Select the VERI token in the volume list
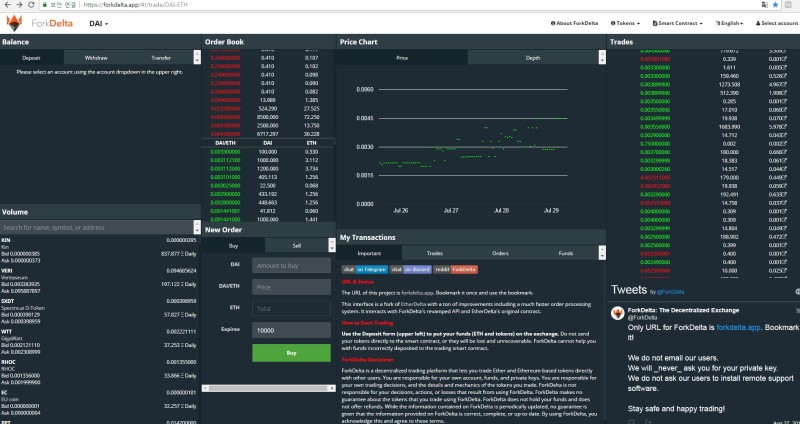This screenshot has height=424, width=800. 99,281
